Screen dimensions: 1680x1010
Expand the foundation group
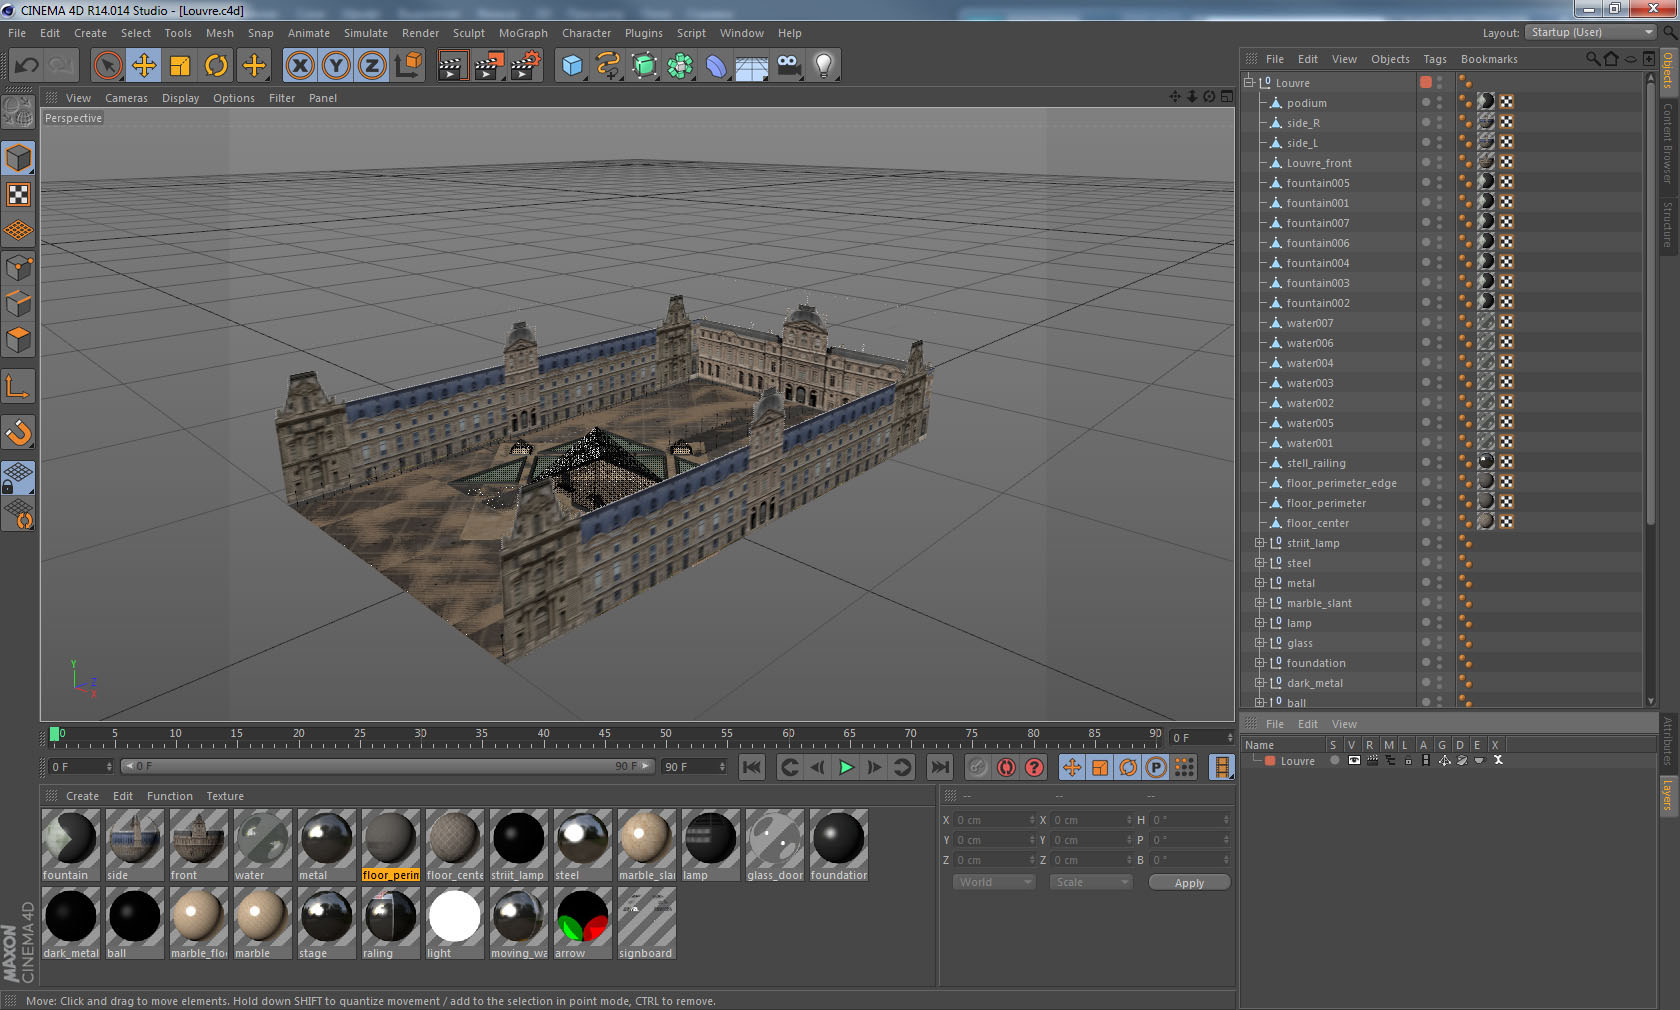pyautogui.click(x=1260, y=663)
